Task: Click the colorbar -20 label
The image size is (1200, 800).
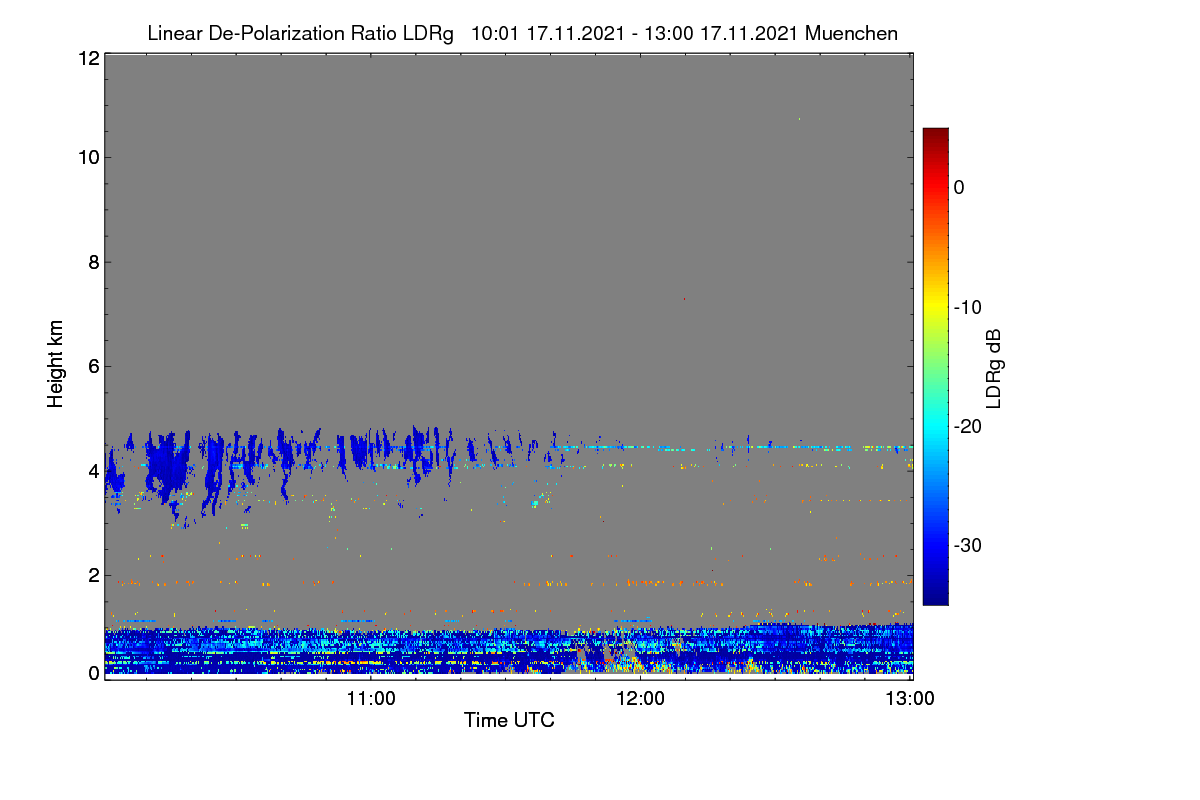Action: 968,426
